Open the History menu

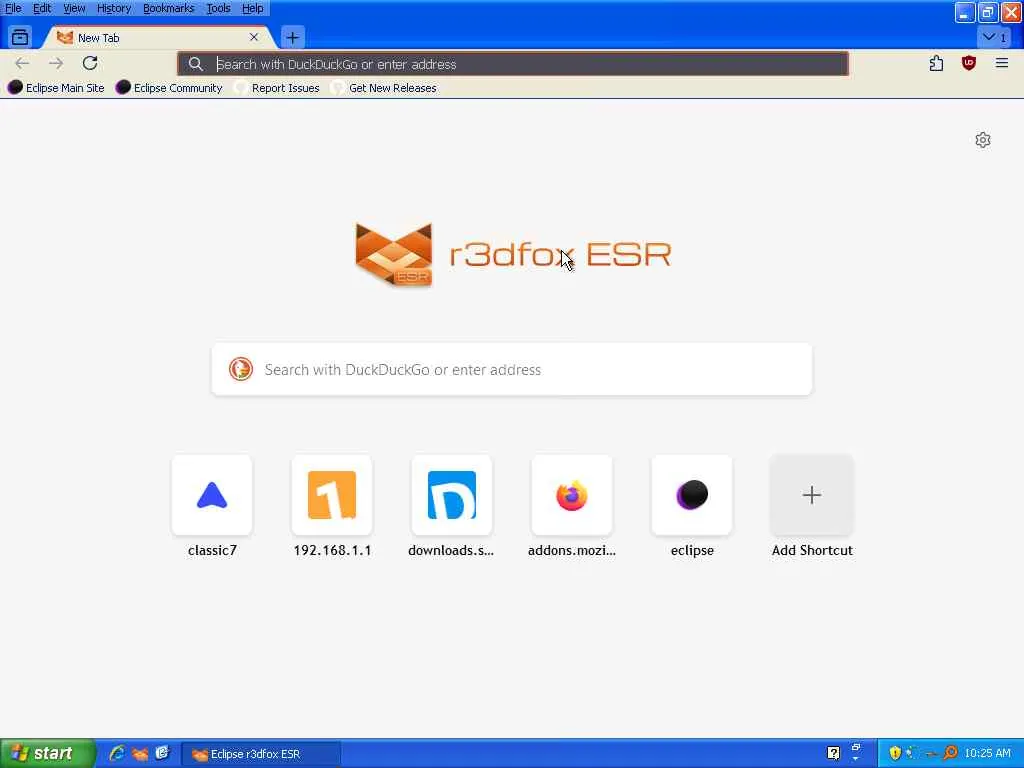pos(114,8)
